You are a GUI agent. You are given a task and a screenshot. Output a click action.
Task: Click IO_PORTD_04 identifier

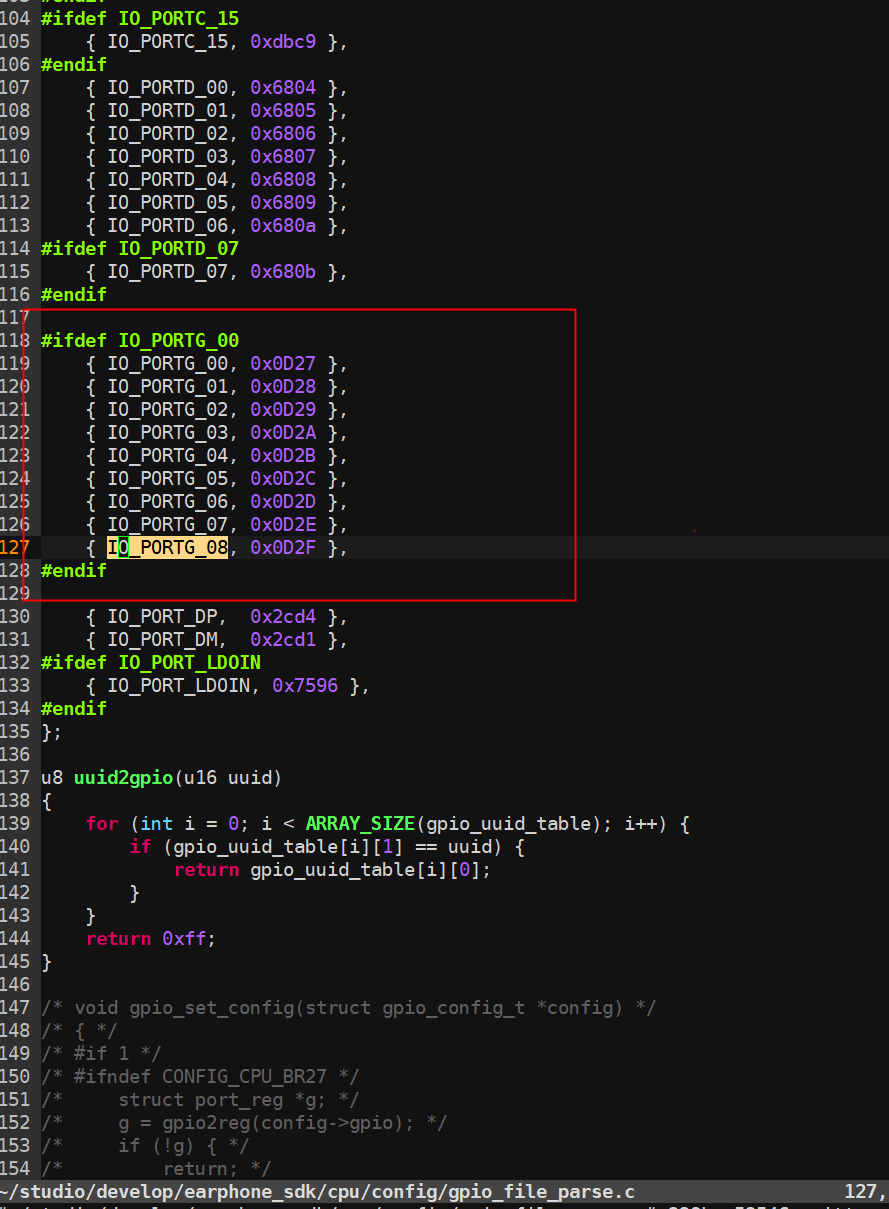(168, 180)
